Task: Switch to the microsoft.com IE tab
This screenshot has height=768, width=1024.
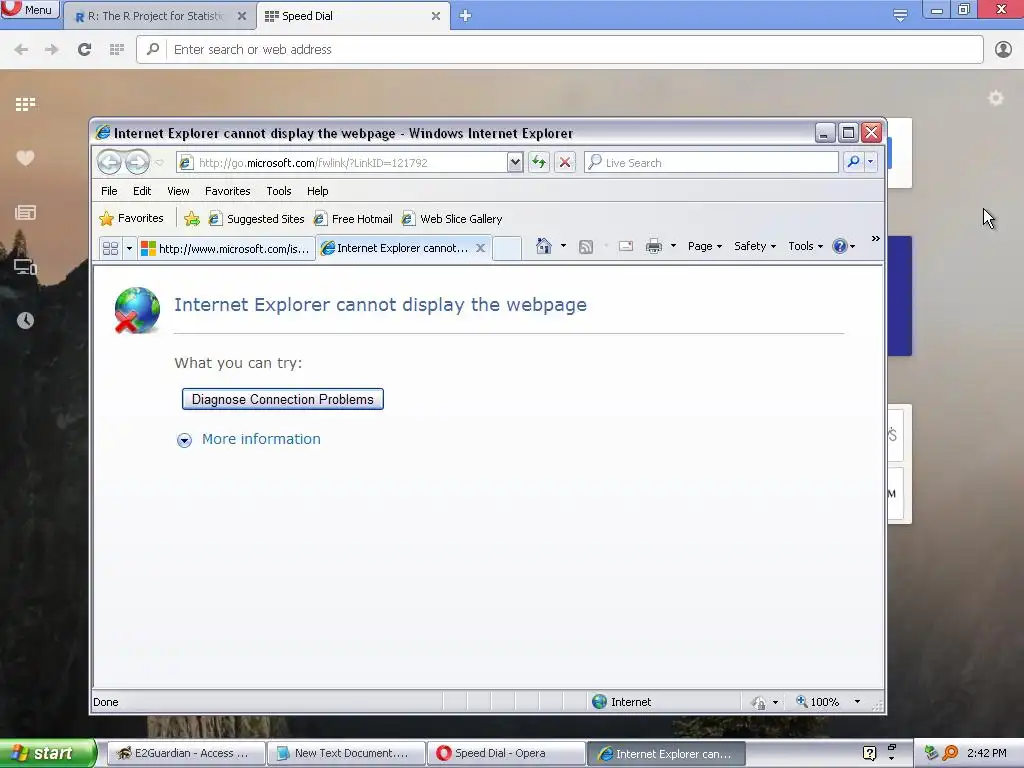Action: (x=226, y=248)
